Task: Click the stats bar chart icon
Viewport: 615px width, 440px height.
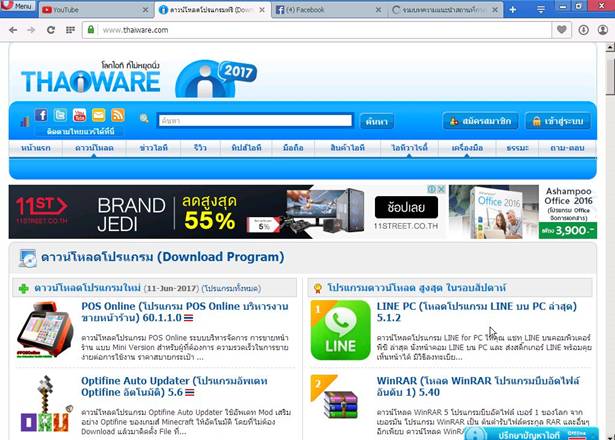Action: pyautogui.click(x=25, y=122)
